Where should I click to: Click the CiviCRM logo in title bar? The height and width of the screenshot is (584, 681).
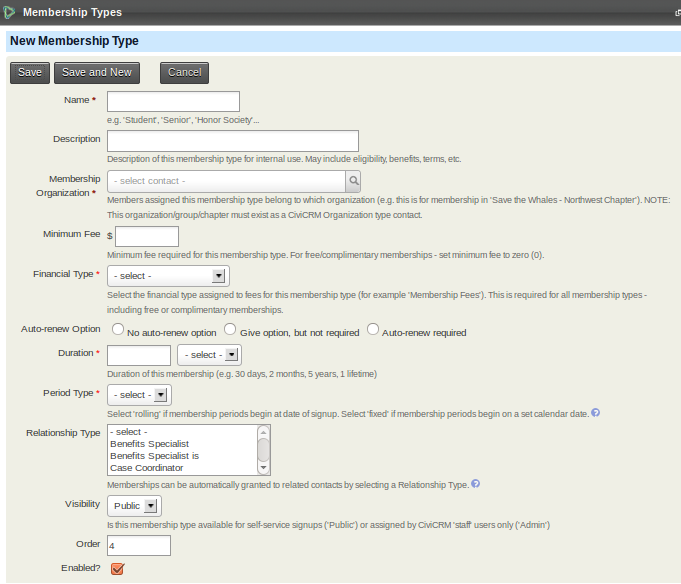10,12
